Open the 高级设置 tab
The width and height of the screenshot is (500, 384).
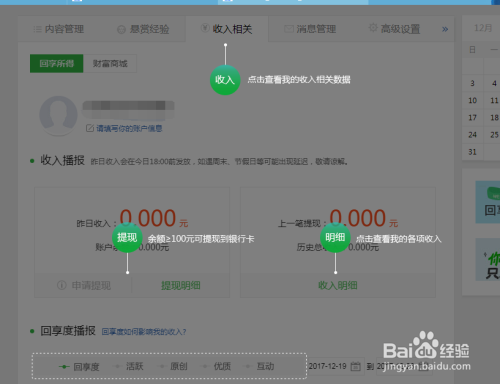coord(394,29)
